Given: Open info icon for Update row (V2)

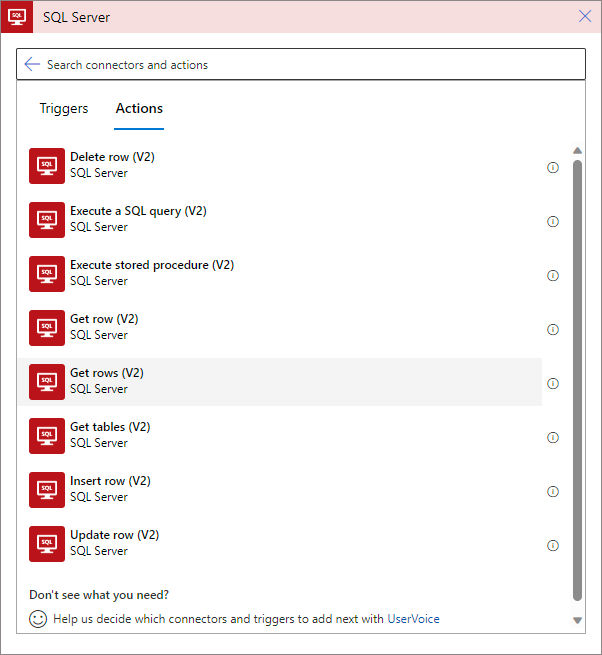Looking at the screenshot, I should click(553, 545).
